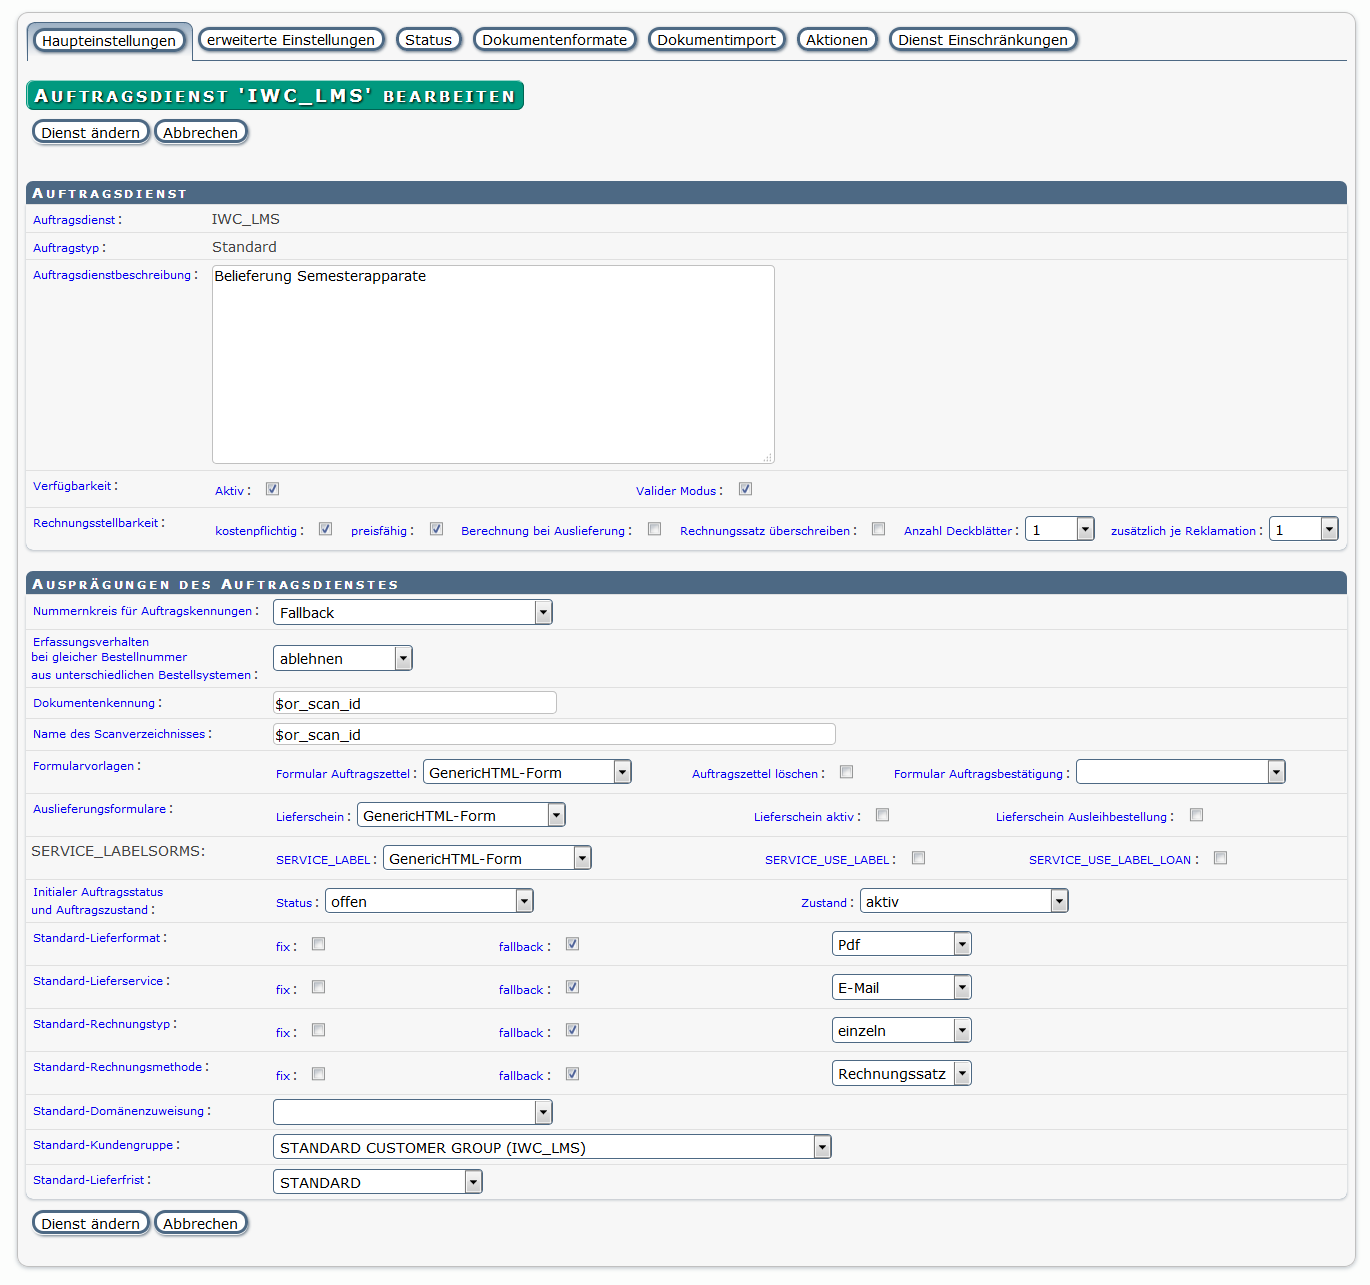Open Standard-Kundengruppe dropdown

pyautogui.click(x=552, y=1147)
